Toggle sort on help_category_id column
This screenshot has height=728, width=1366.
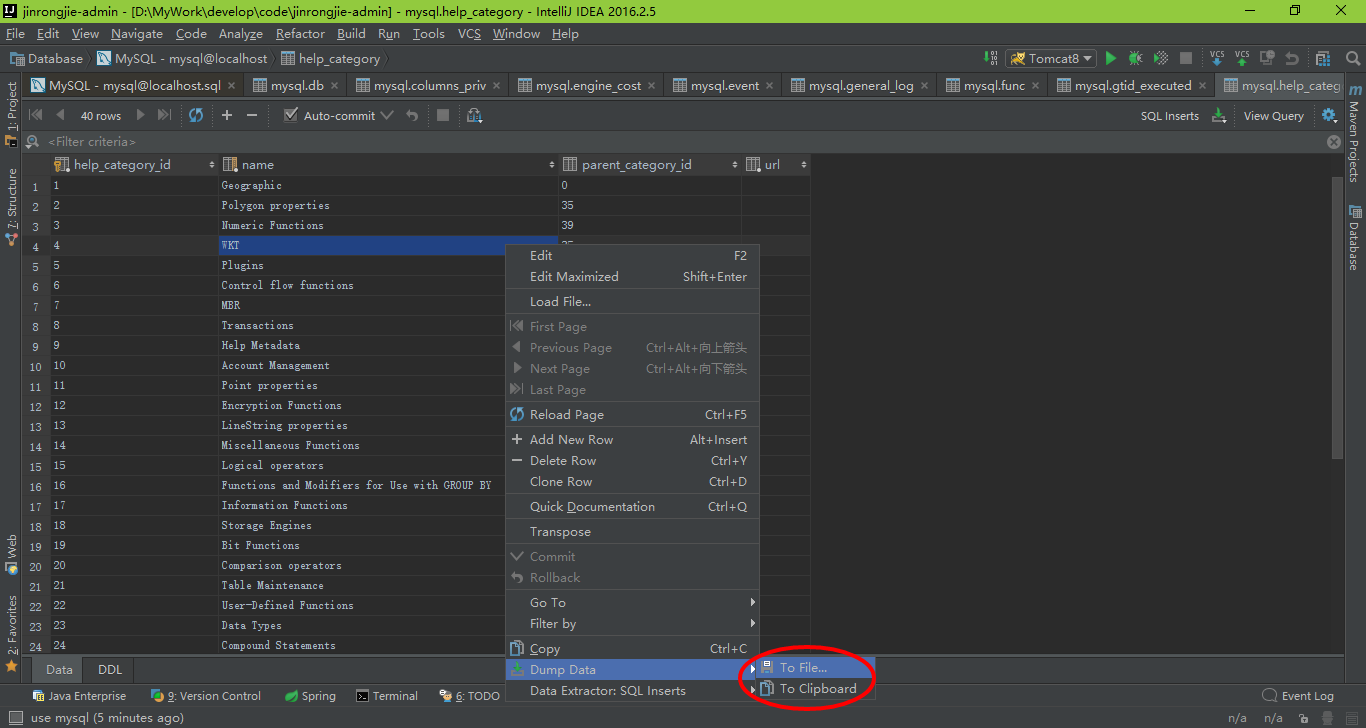pyautogui.click(x=211, y=165)
